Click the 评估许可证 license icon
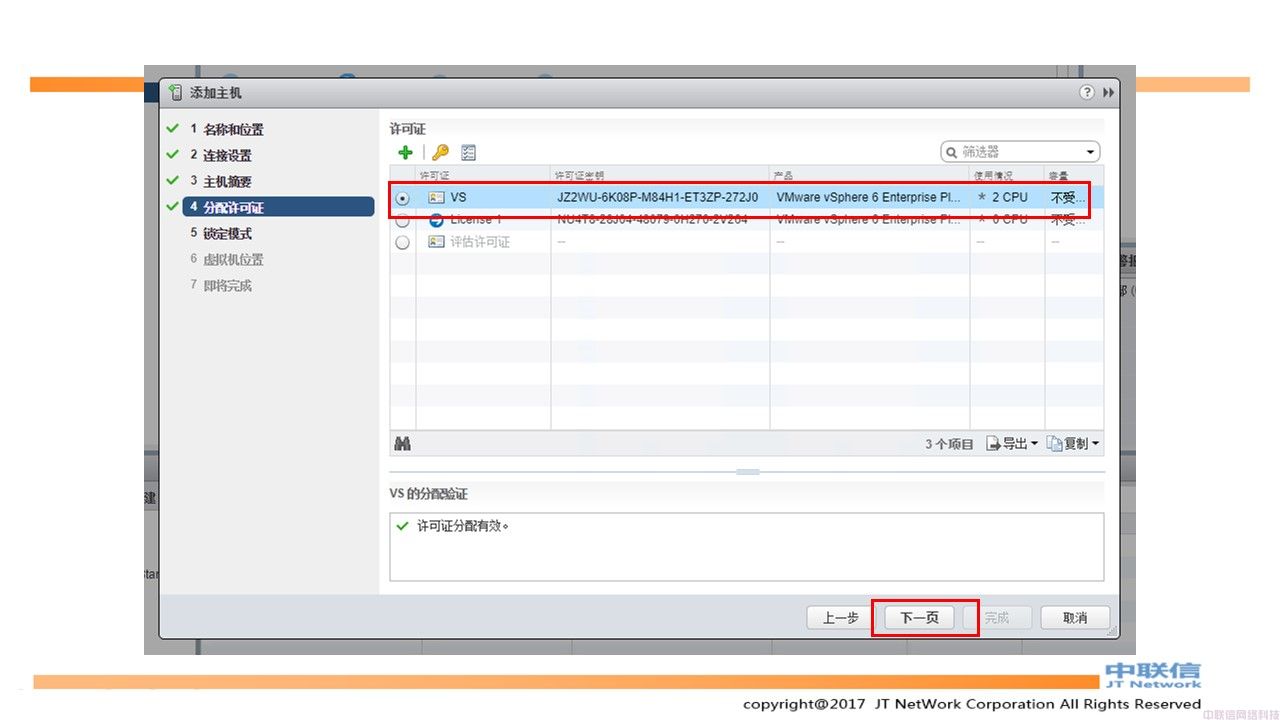Image resolution: width=1280 pixels, height=720 pixels. pos(436,242)
